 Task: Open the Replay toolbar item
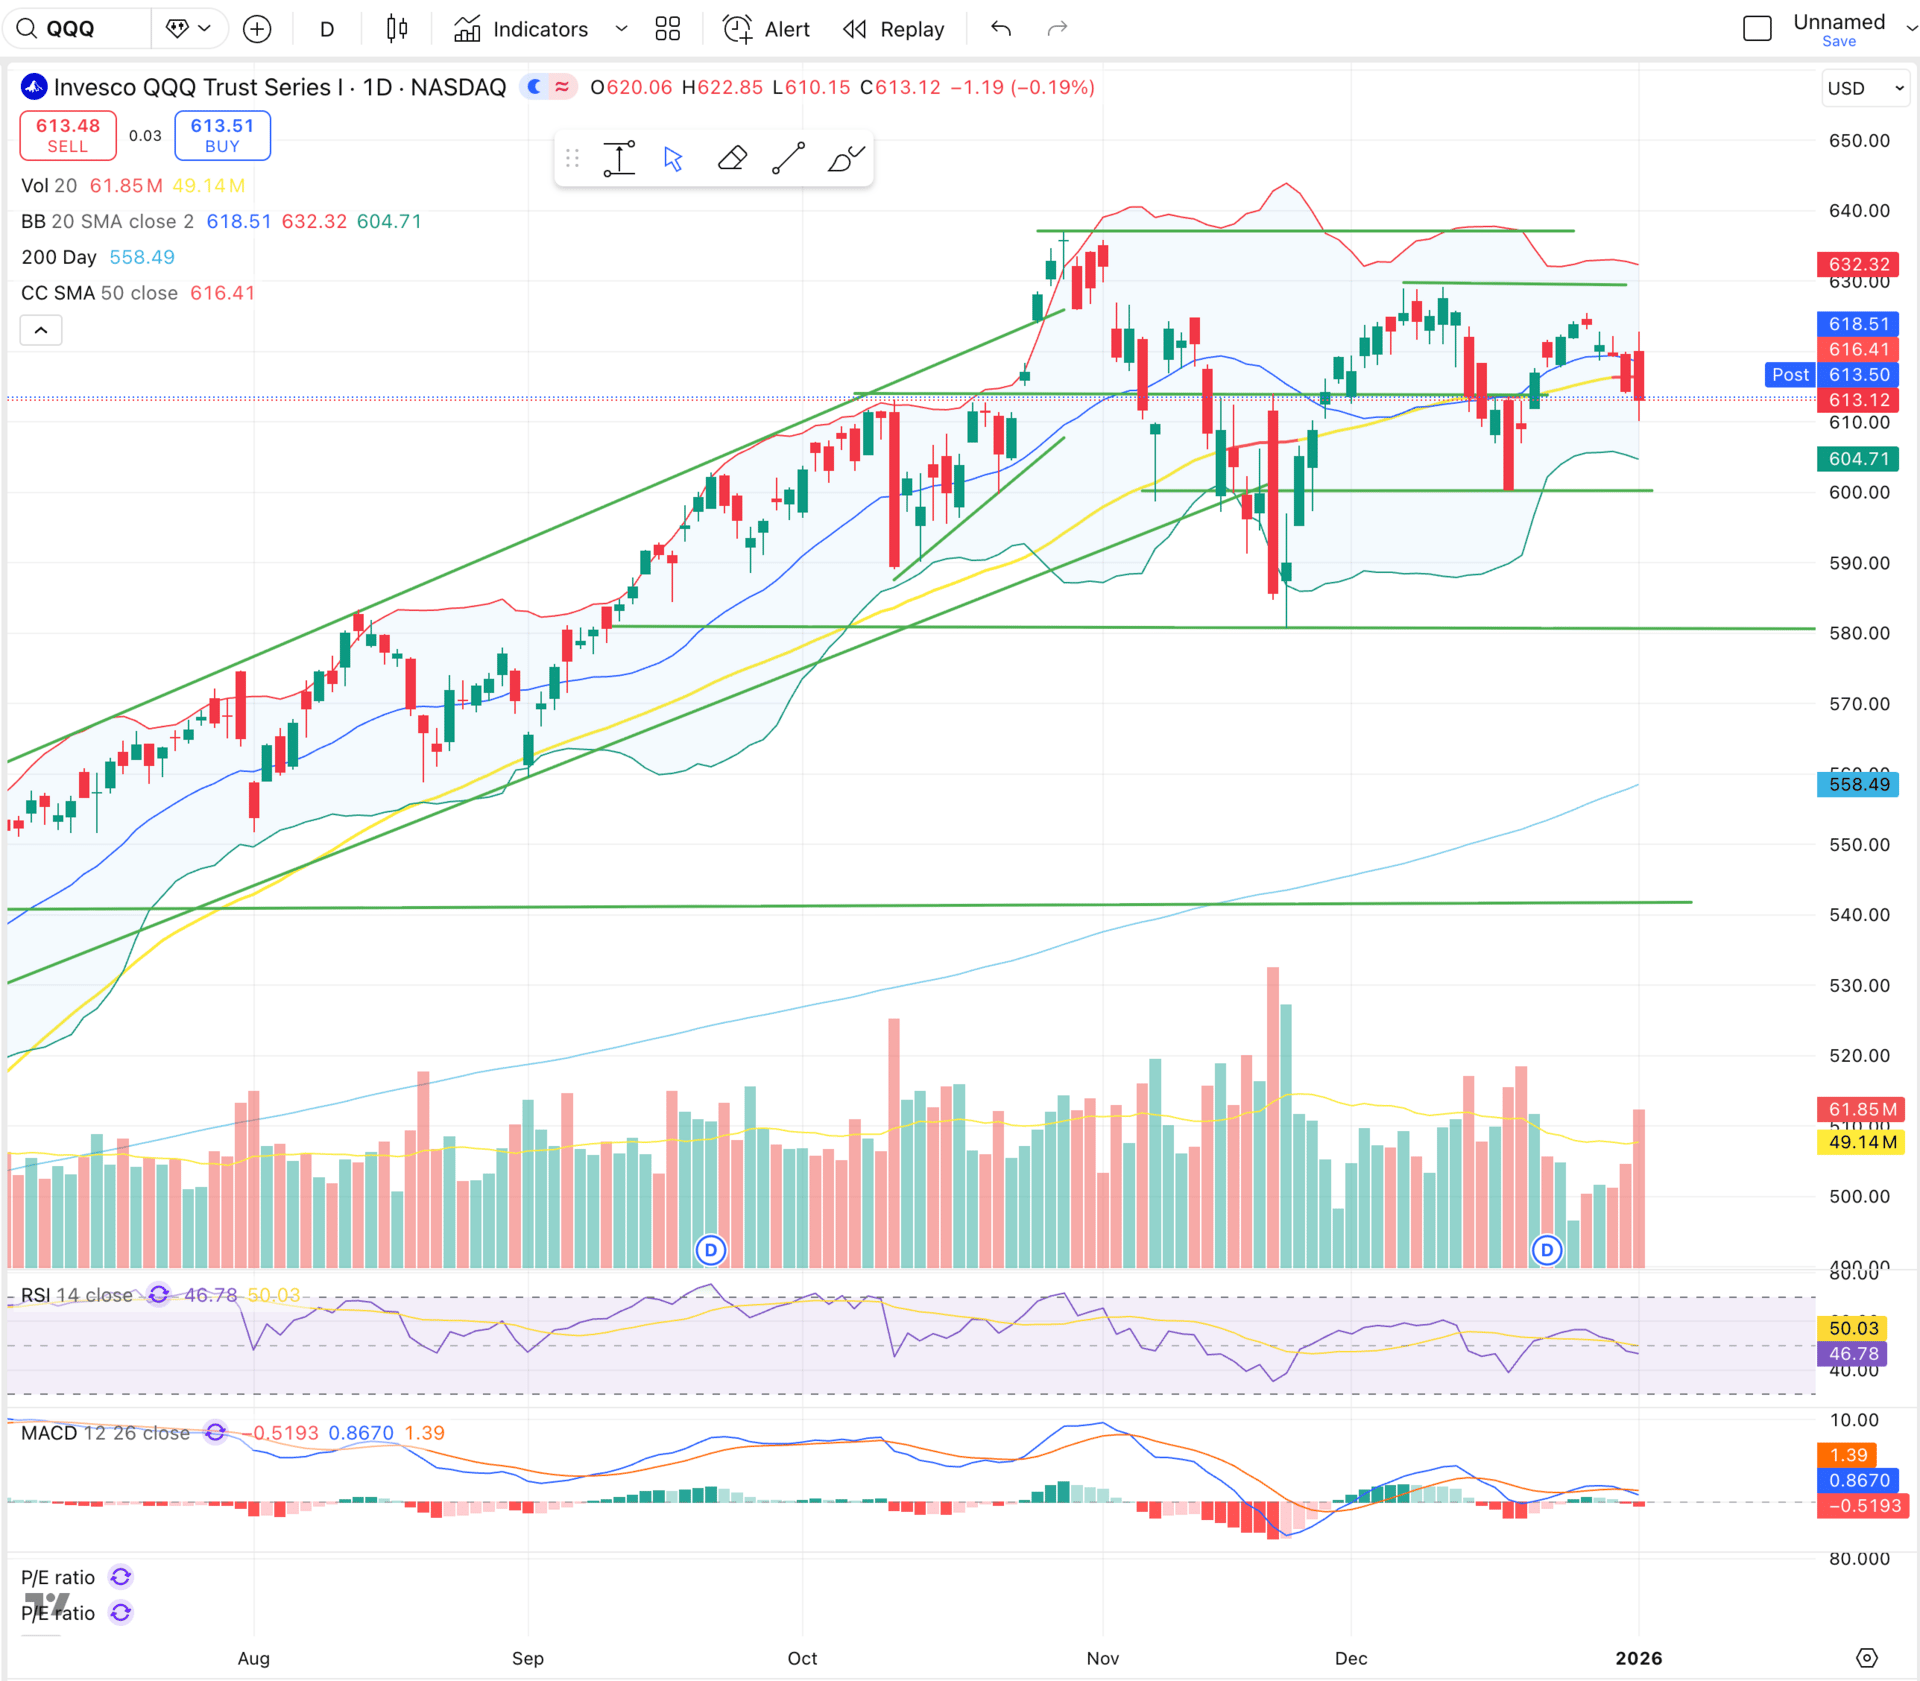[894, 29]
